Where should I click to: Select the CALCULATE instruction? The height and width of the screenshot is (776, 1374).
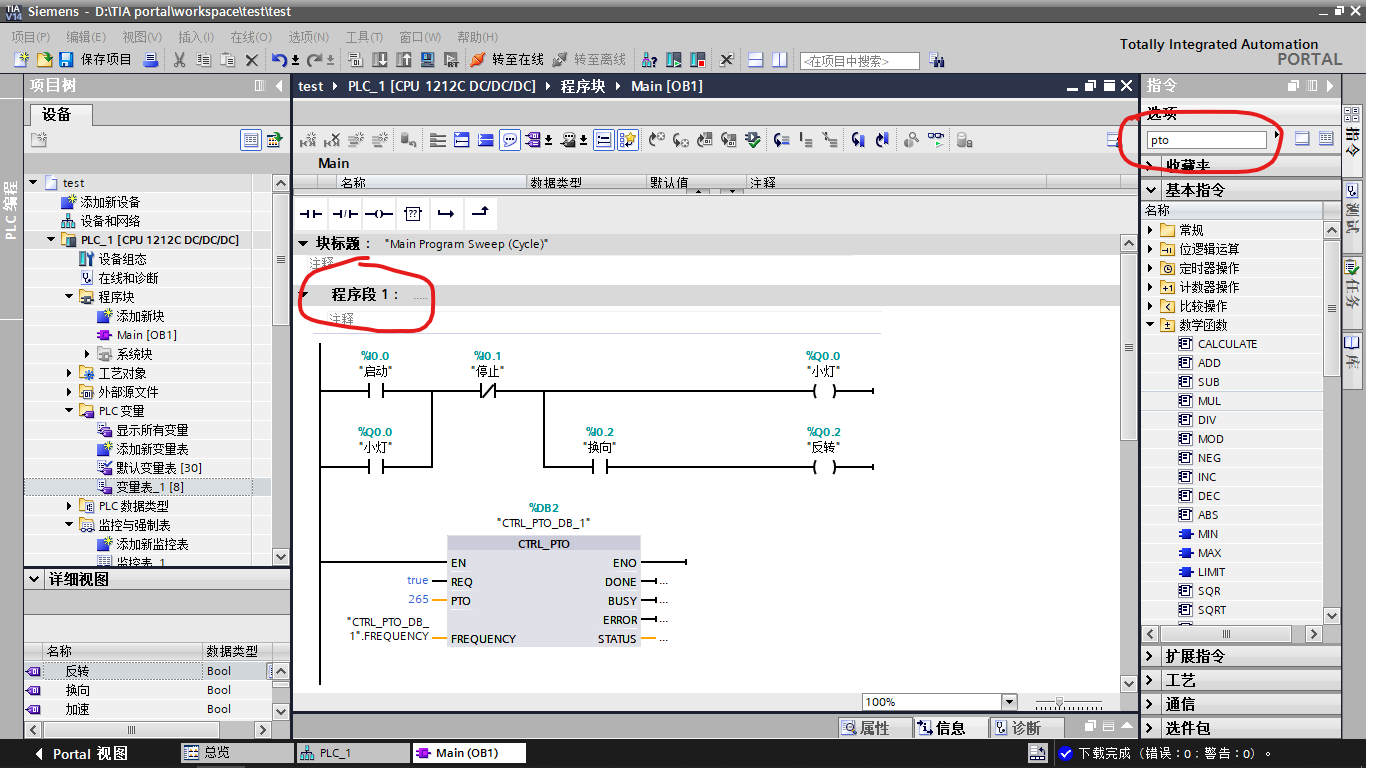click(1227, 344)
